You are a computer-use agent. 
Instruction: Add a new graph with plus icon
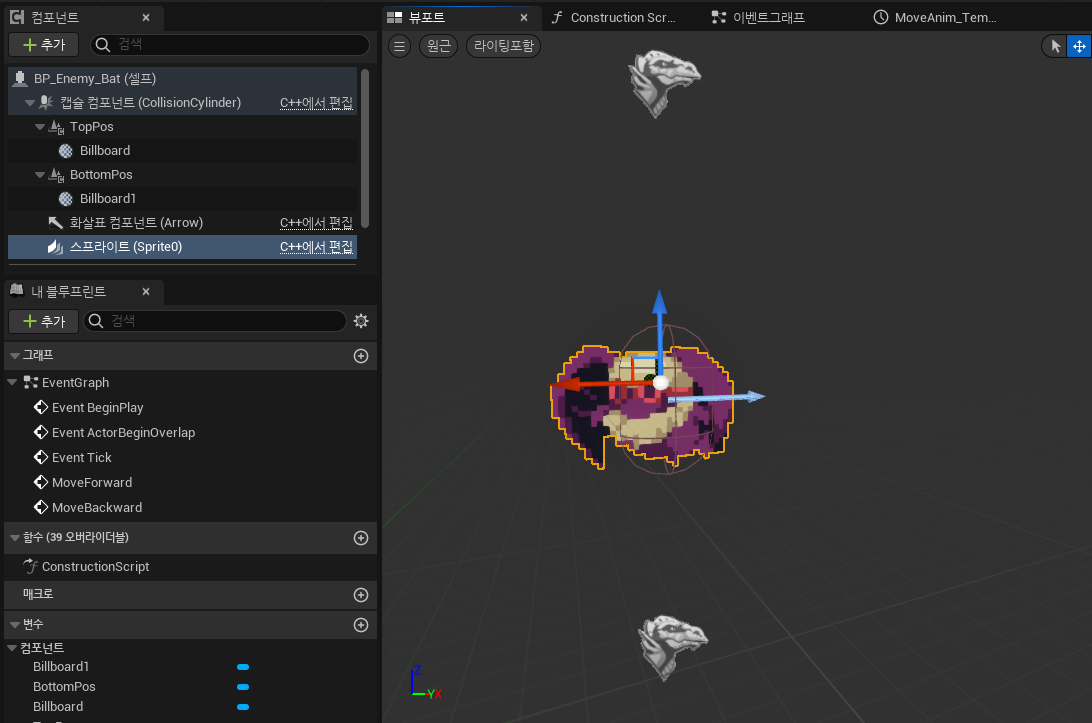pyautogui.click(x=361, y=356)
